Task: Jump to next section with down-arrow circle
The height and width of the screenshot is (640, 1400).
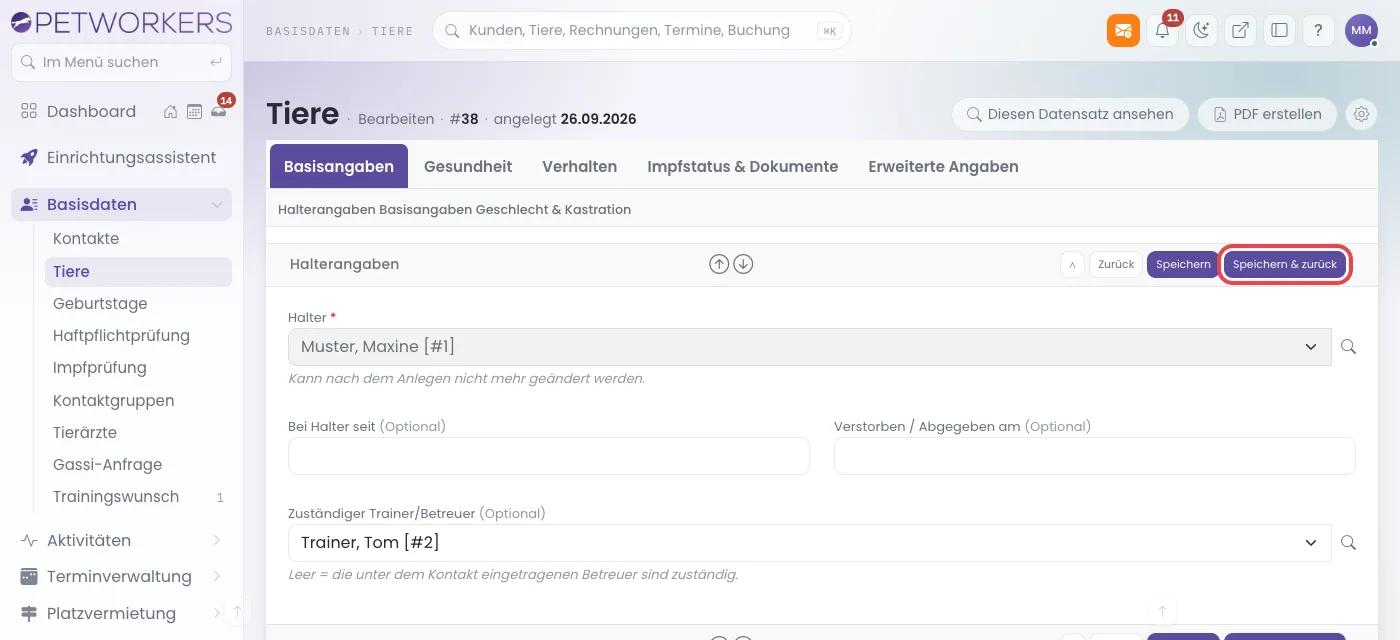Action: coord(743,264)
